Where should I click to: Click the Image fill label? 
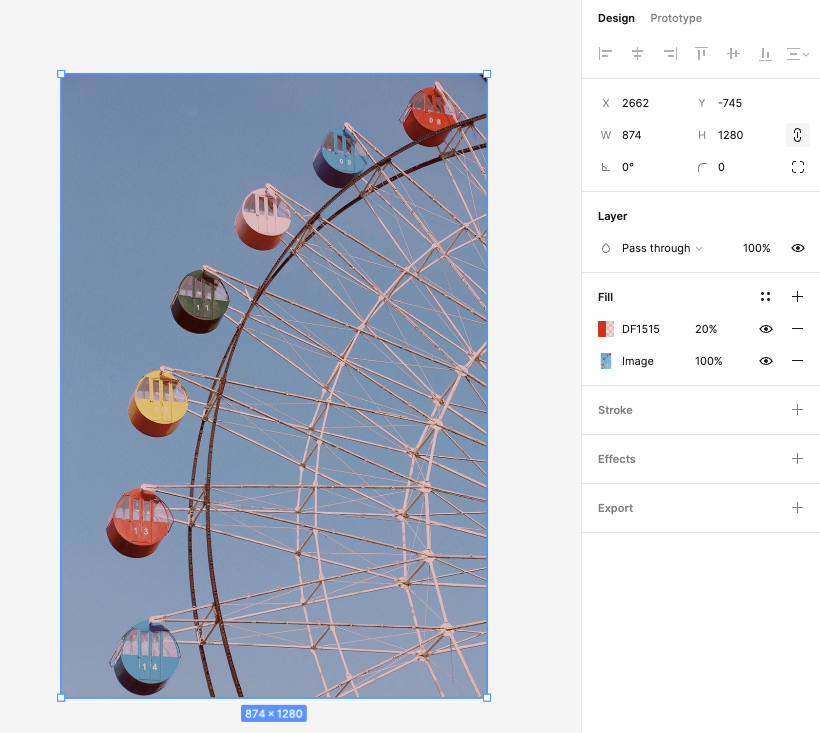[637, 361]
